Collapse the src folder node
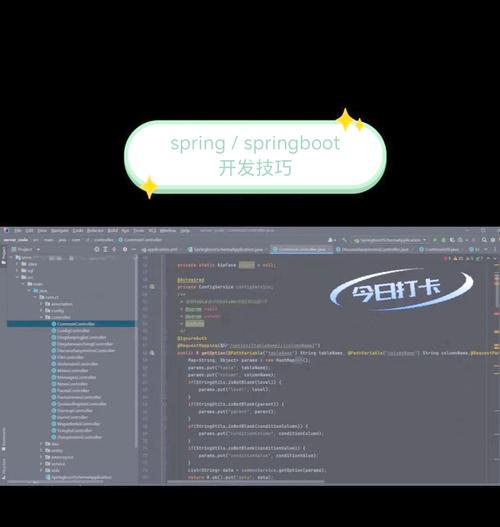This screenshot has height=527, width=500. click(18, 277)
